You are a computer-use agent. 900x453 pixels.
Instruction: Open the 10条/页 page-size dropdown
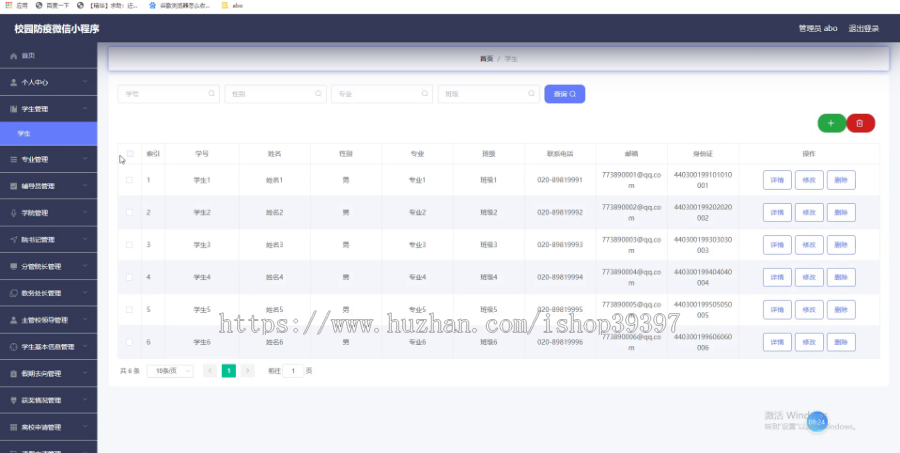pyautogui.click(x=170, y=371)
